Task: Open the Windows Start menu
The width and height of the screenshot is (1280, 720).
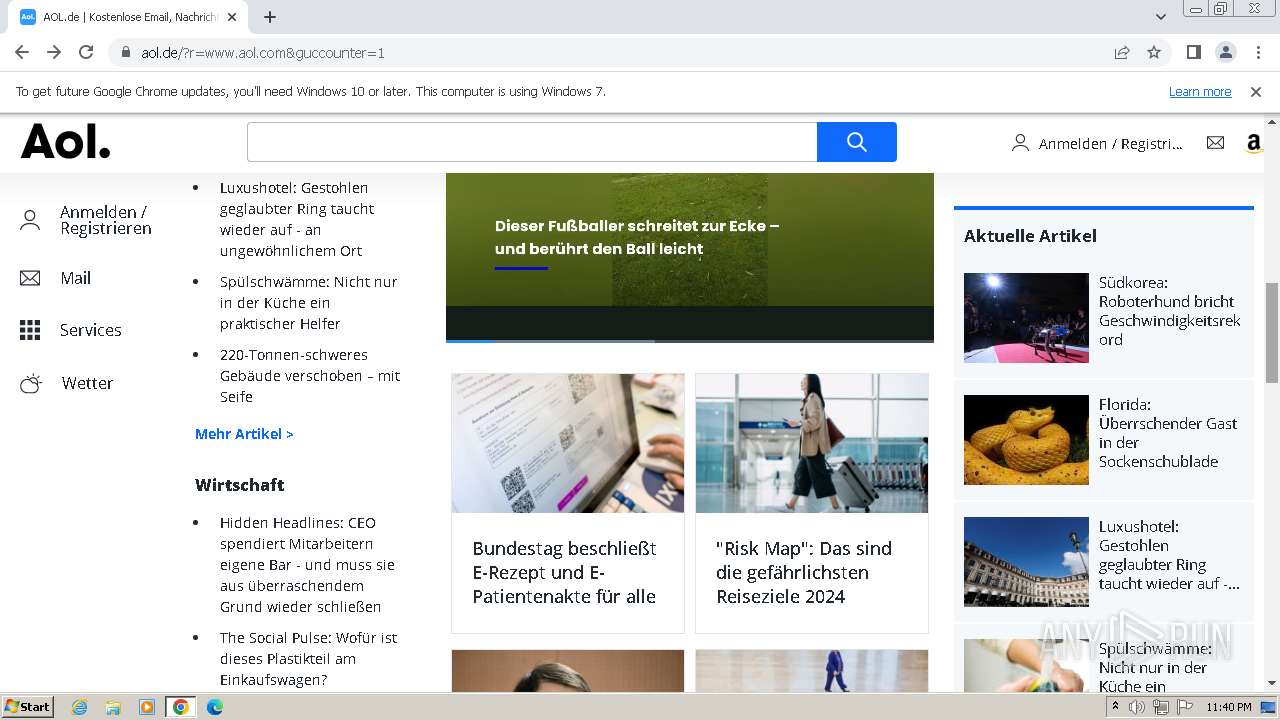Action: coord(27,707)
